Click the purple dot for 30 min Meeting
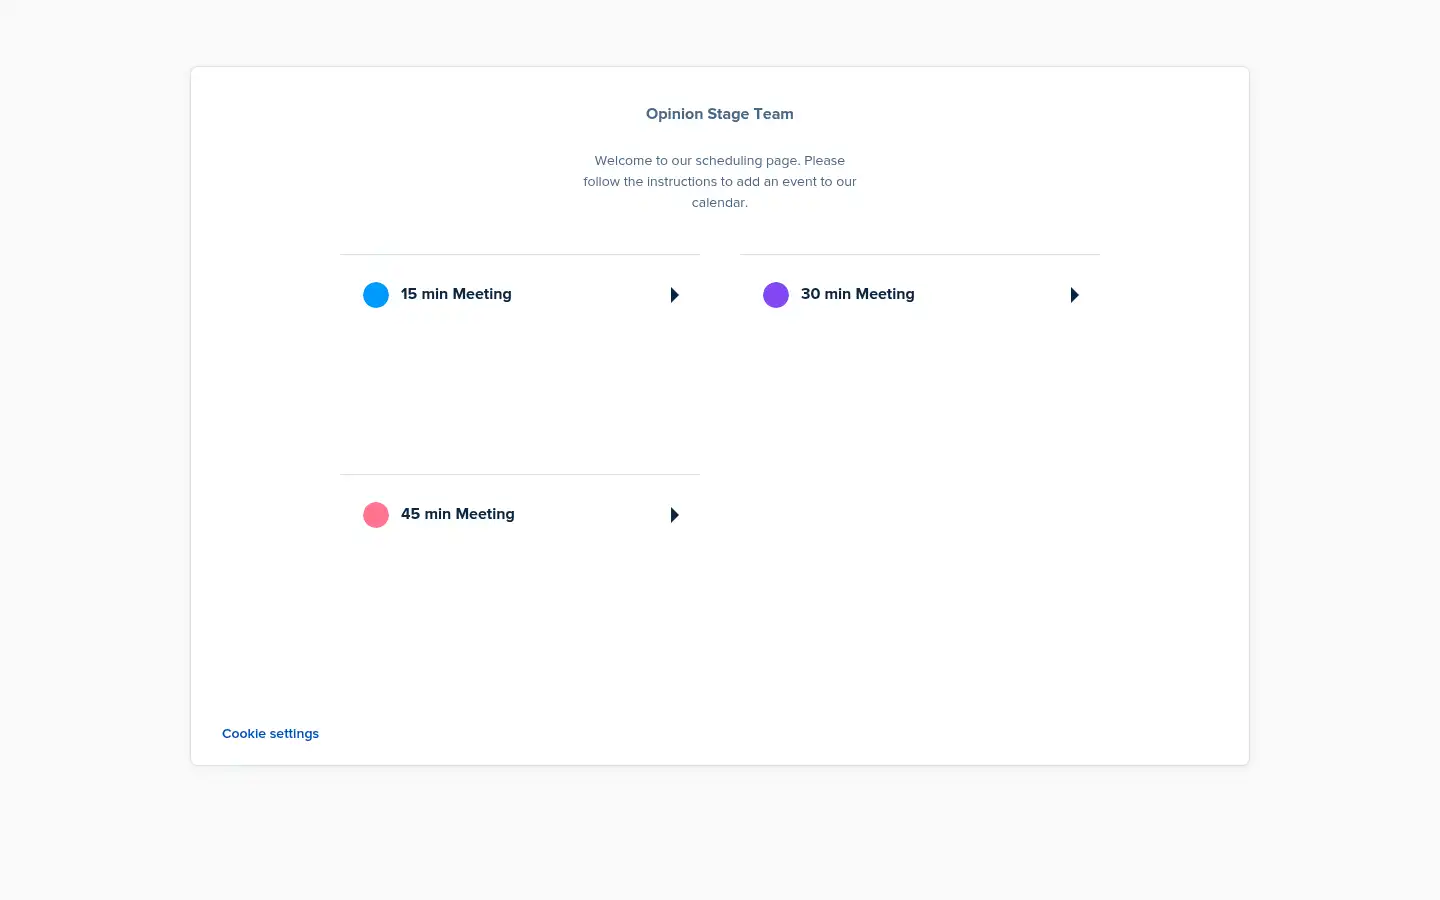Image resolution: width=1440 pixels, height=900 pixels. (x=776, y=295)
